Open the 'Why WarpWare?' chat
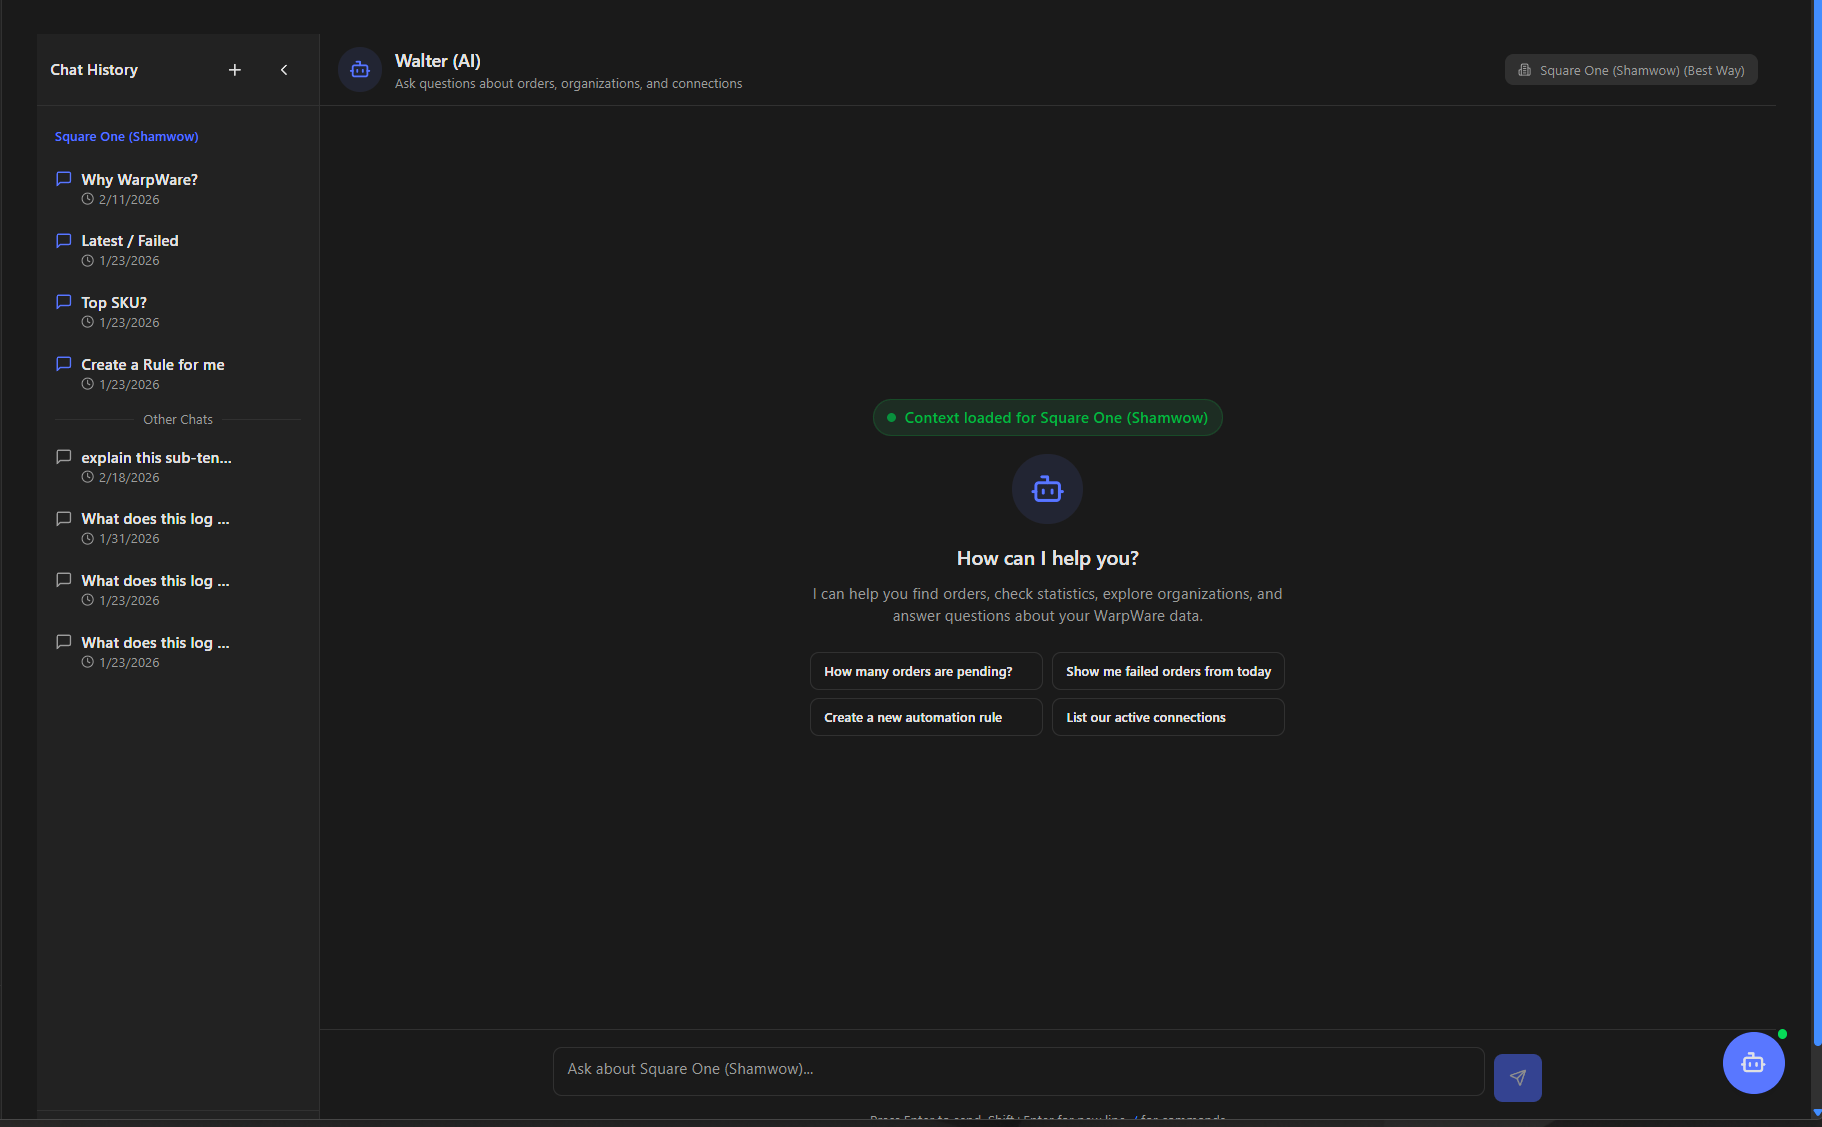This screenshot has height=1127, width=1822. pyautogui.click(x=178, y=189)
